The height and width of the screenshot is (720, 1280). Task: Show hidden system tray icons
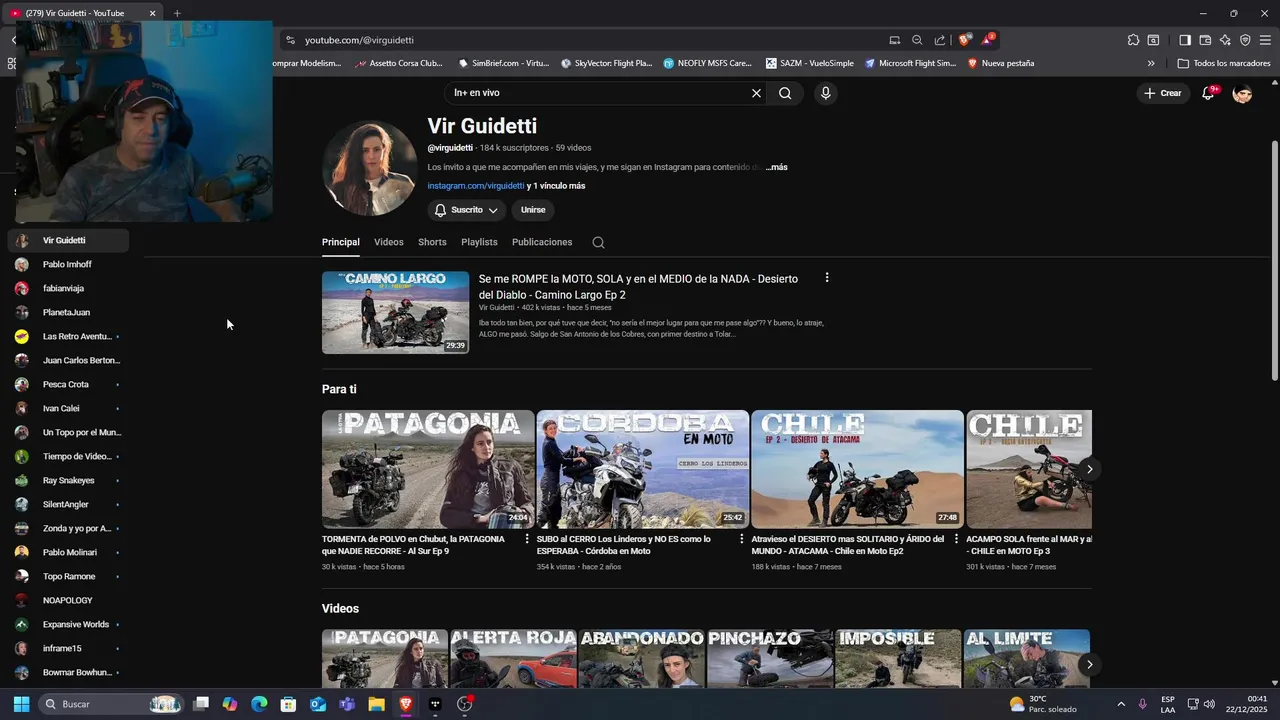coord(1120,704)
